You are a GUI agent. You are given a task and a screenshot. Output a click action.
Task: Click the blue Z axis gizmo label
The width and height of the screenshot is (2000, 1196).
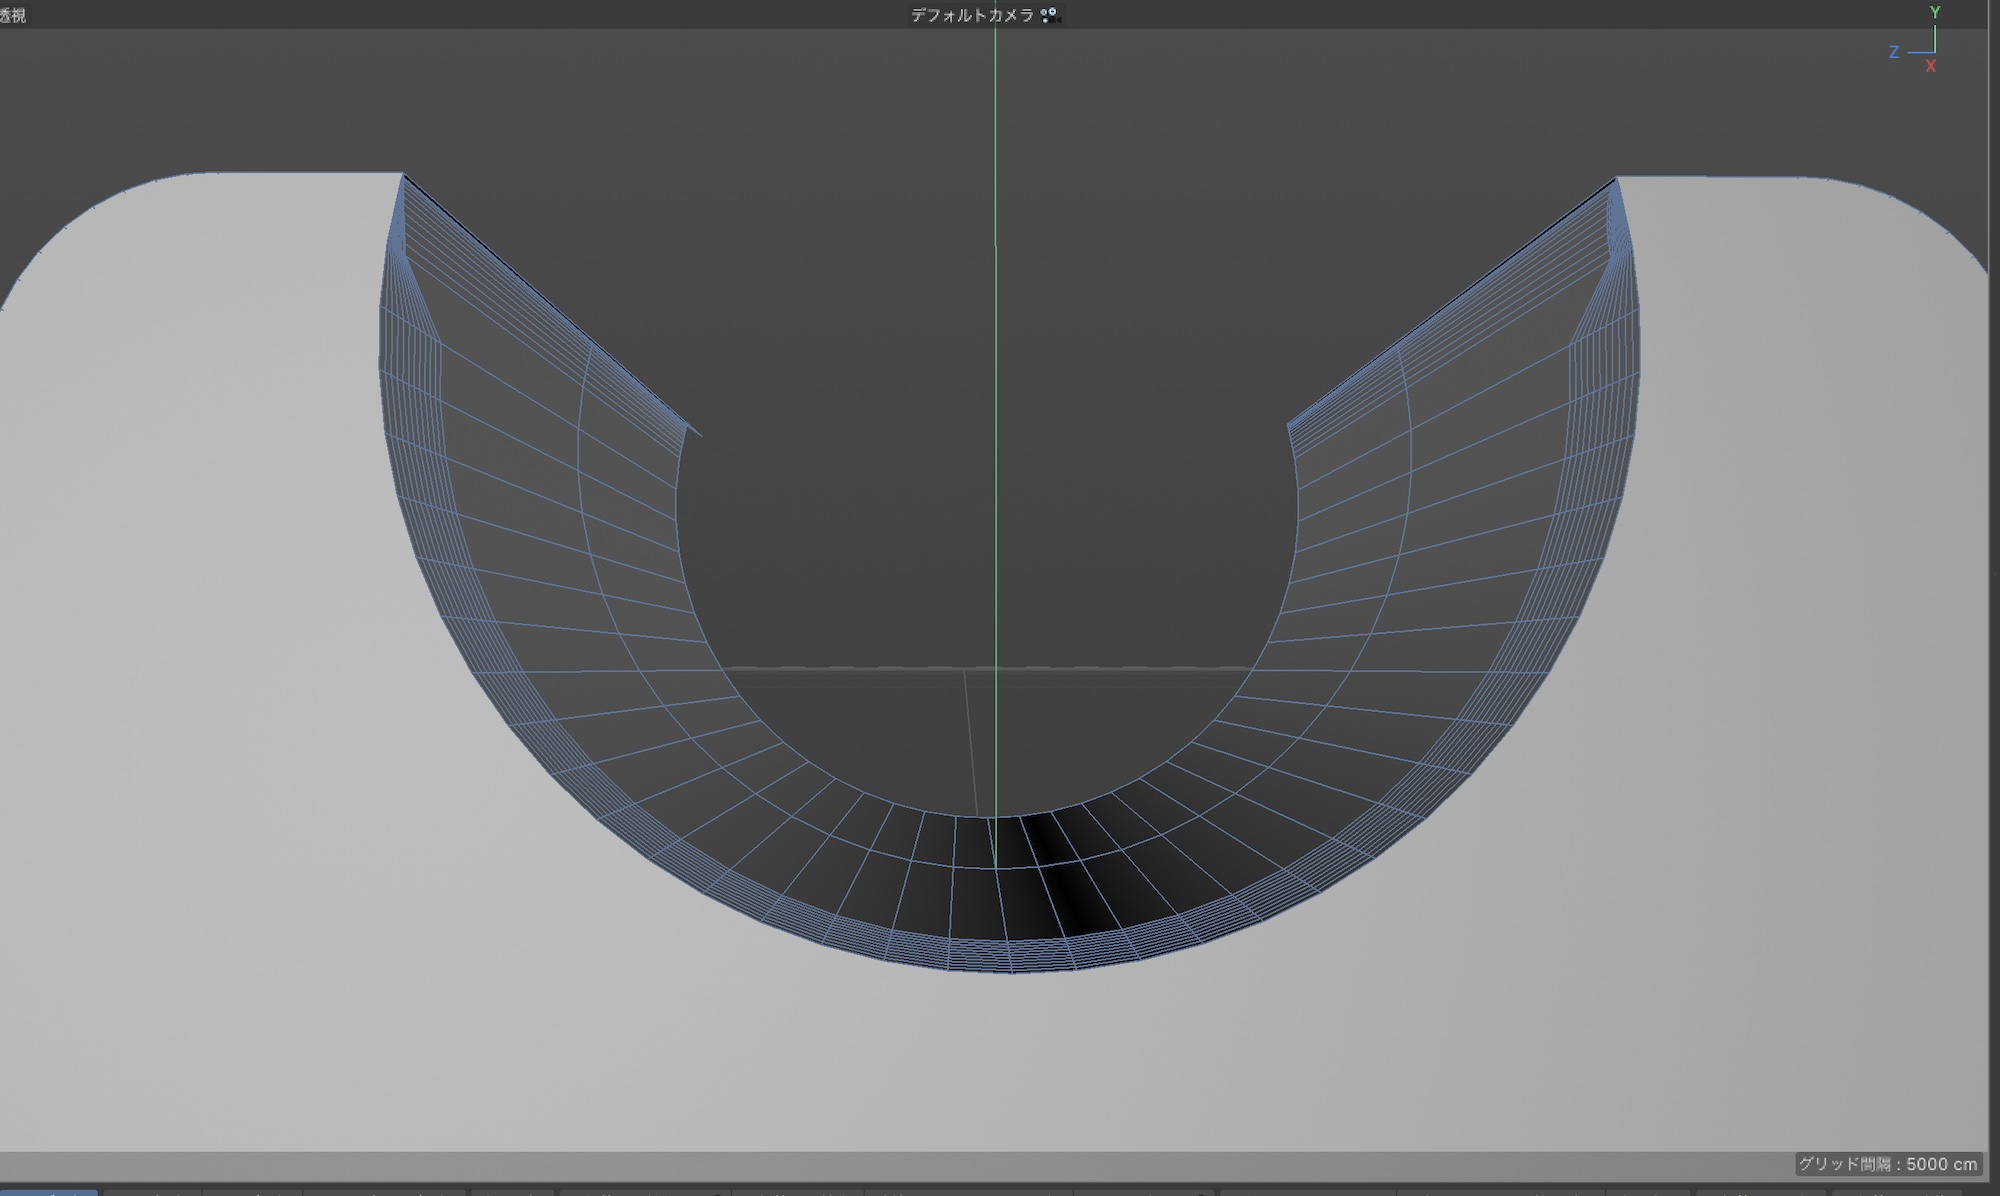(1893, 52)
